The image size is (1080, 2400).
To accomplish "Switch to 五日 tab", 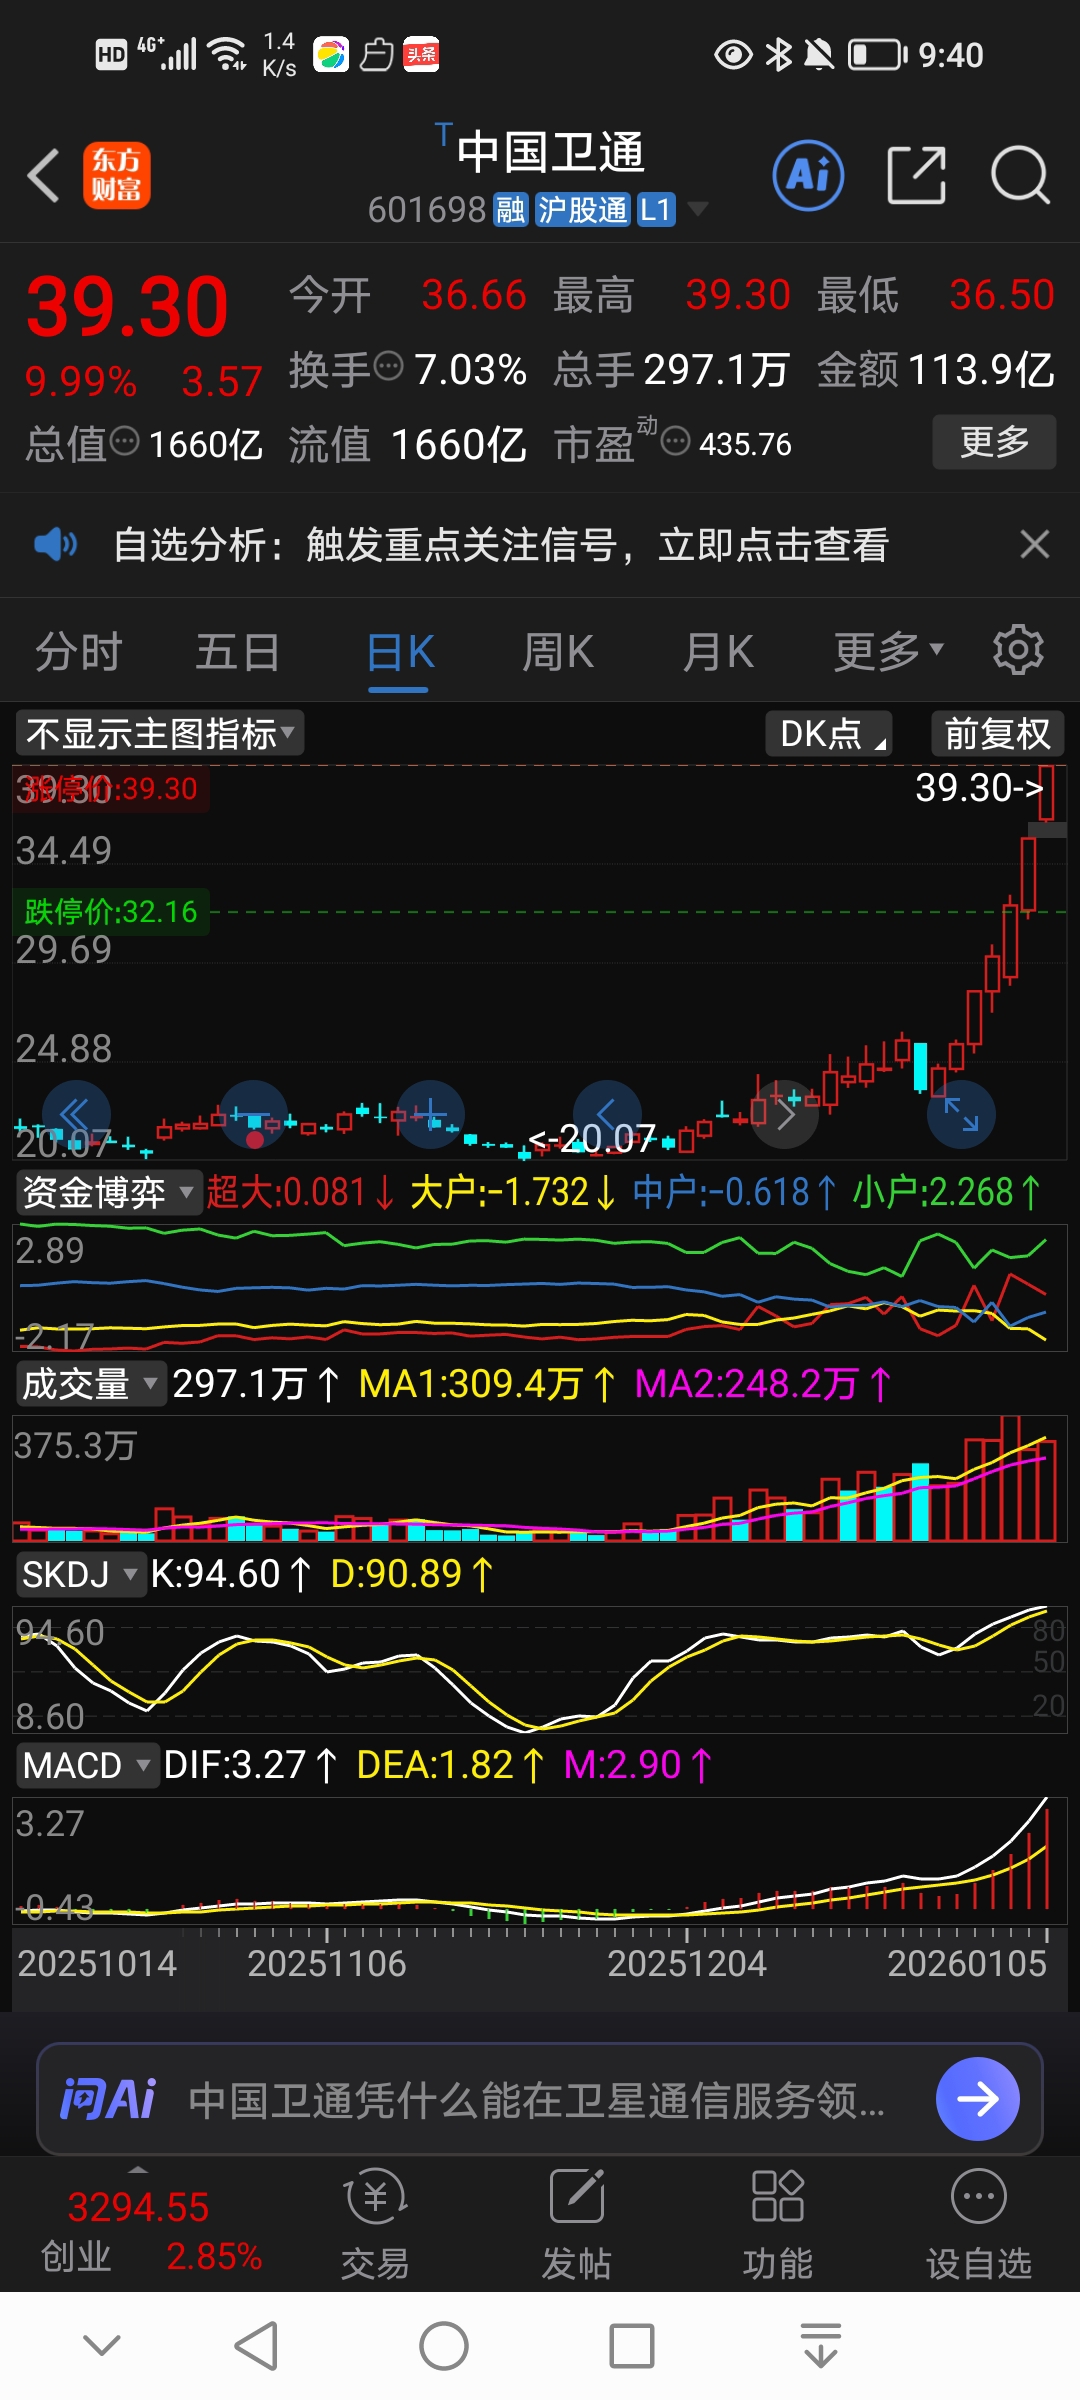I will (x=237, y=652).
